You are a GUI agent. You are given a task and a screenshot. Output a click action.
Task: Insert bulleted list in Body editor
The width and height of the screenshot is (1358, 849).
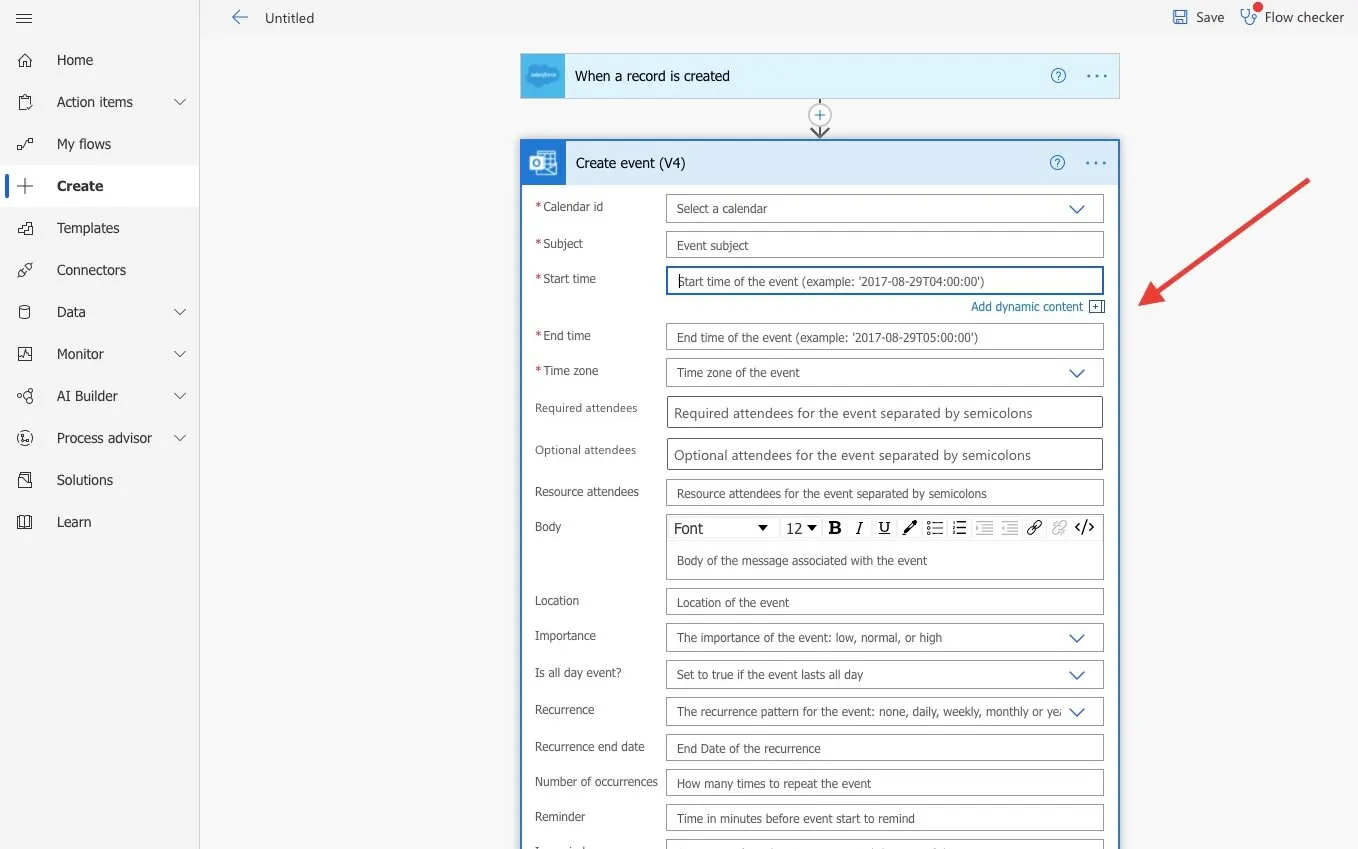coord(934,528)
